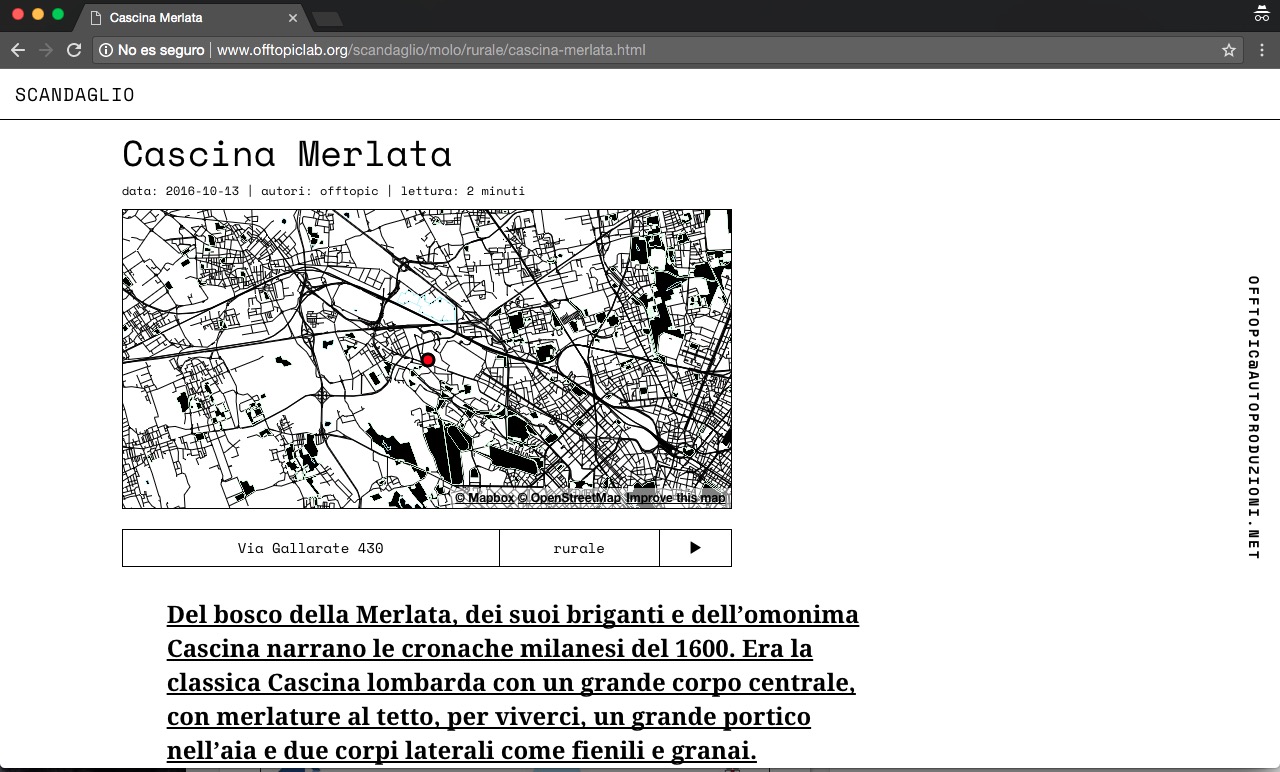This screenshot has width=1280, height=772.
Task: Click the black and white street map
Action: [x=427, y=359]
